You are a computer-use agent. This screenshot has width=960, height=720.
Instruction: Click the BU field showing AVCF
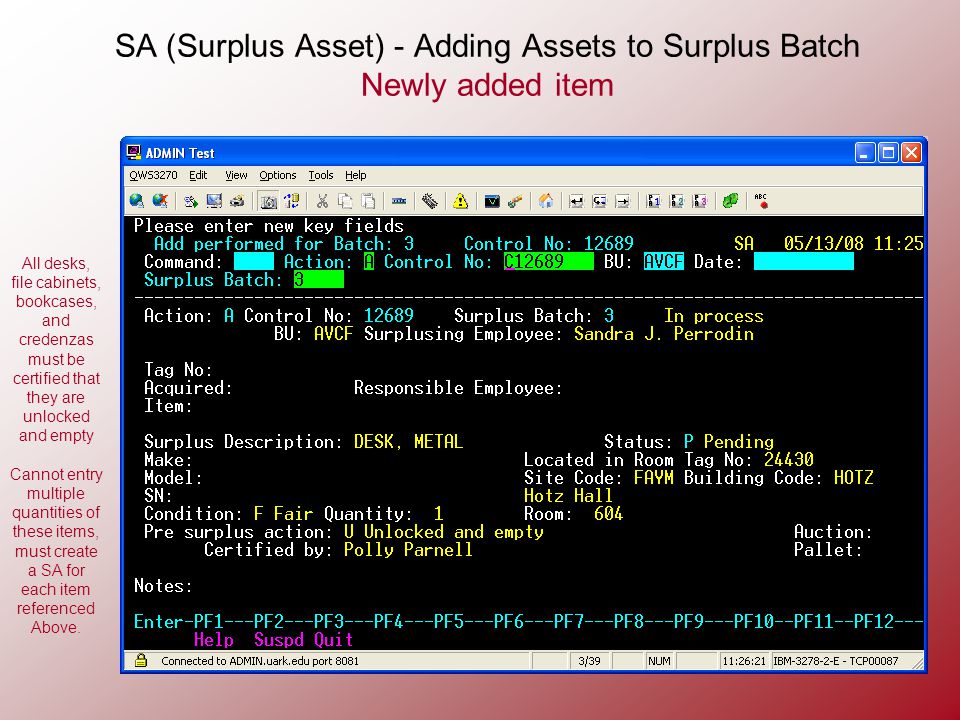pos(664,261)
